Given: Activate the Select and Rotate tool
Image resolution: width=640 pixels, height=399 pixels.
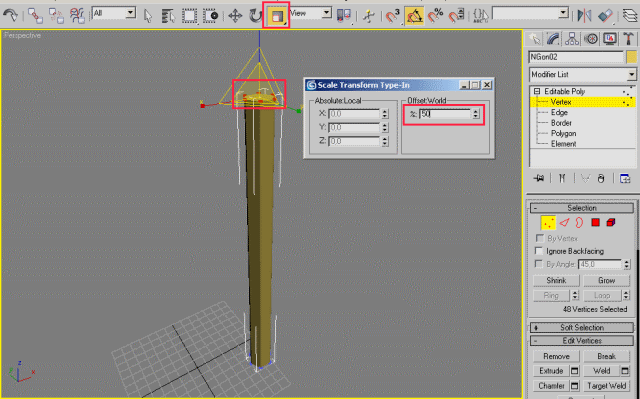Looking at the screenshot, I should point(256,16).
